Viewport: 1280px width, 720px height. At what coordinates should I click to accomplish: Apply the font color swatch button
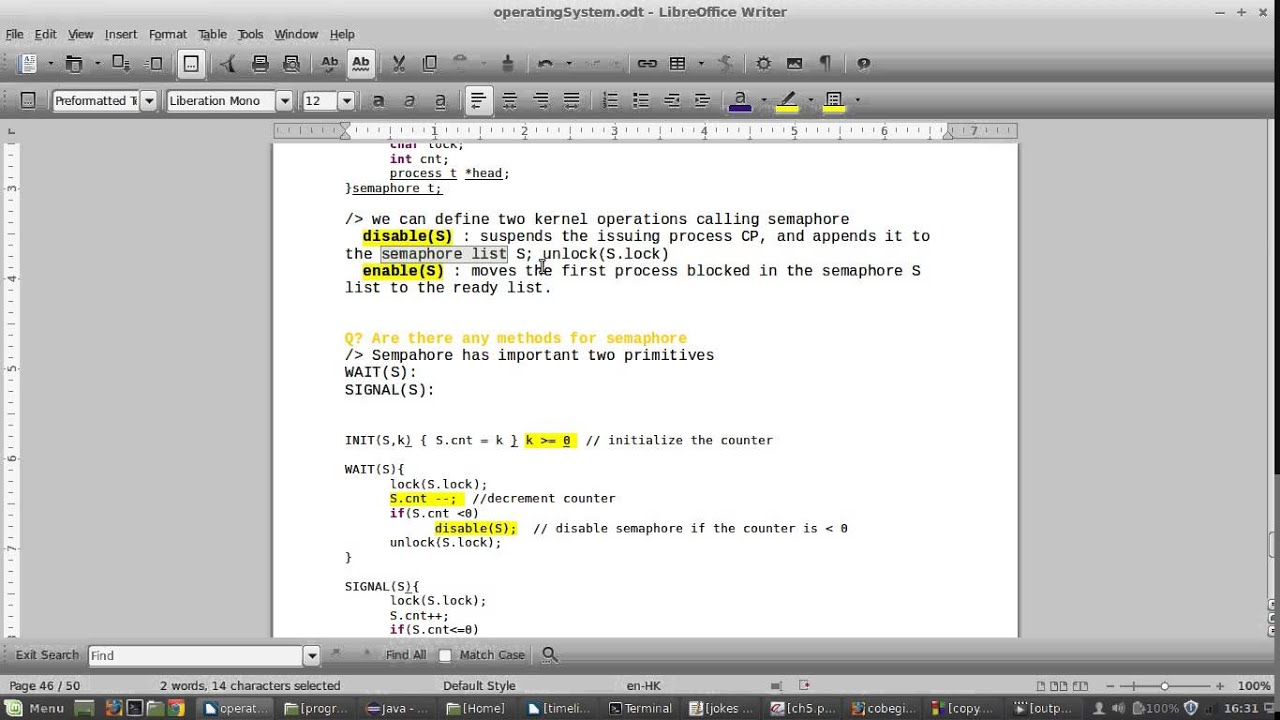(741, 100)
